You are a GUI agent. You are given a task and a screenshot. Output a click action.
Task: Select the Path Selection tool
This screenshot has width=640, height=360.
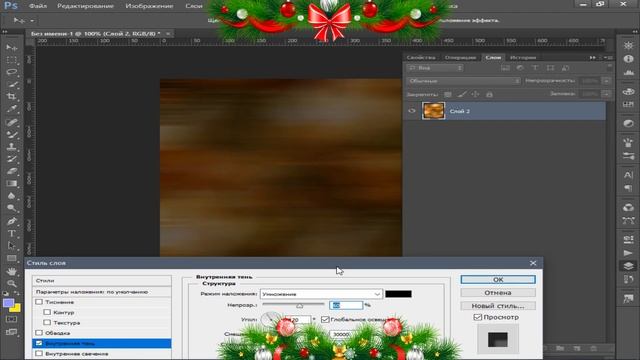(x=11, y=246)
